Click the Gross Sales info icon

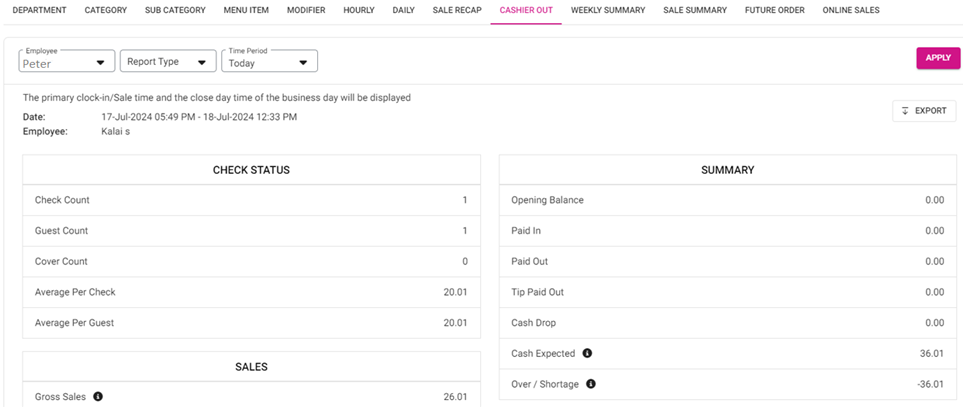pos(98,397)
